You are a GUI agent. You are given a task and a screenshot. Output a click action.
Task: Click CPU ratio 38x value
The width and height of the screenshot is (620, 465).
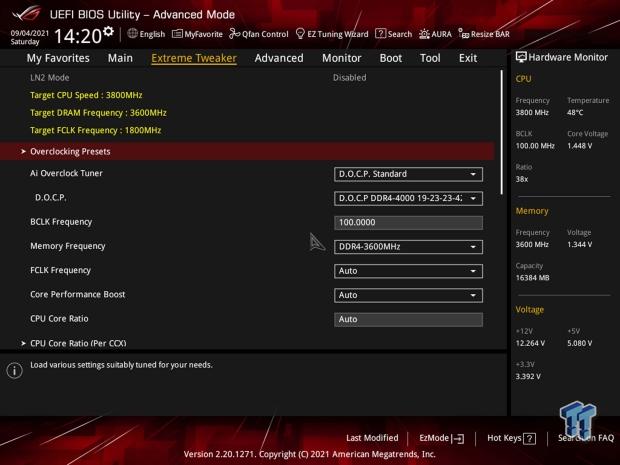click(x=522, y=179)
